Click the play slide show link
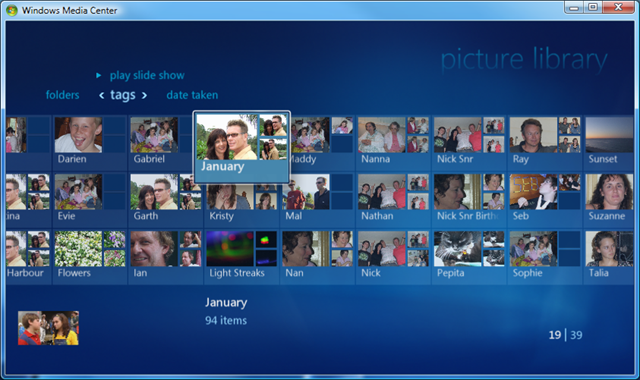The height and width of the screenshot is (380, 640). tap(147, 76)
